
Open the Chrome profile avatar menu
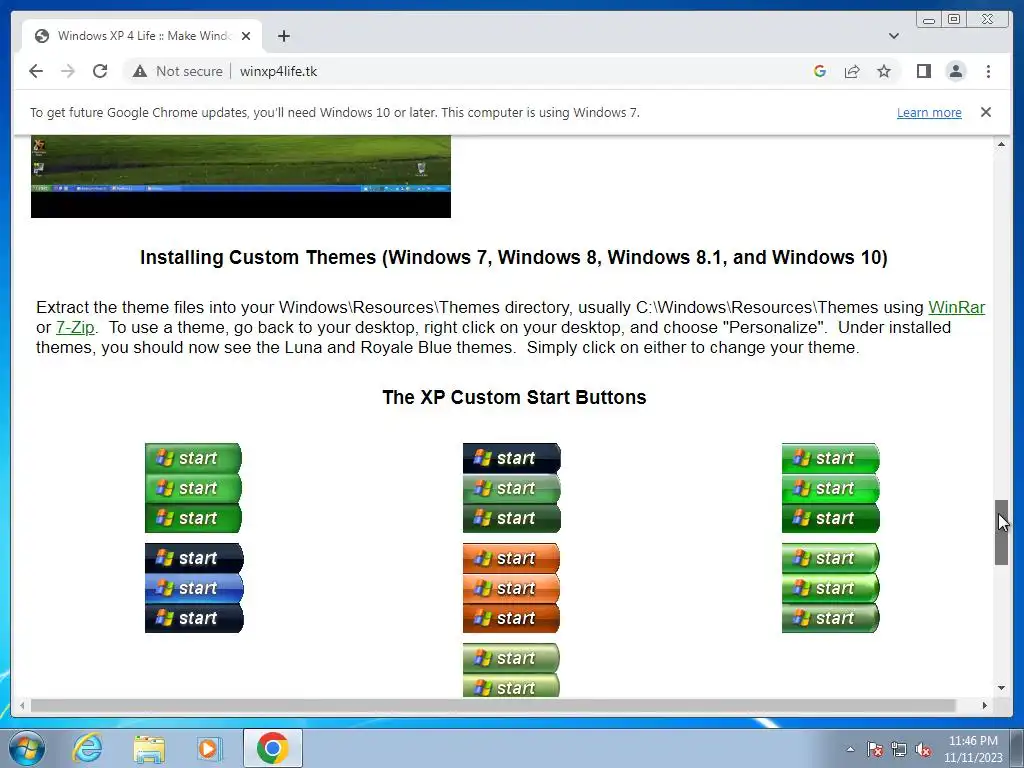click(x=955, y=71)
